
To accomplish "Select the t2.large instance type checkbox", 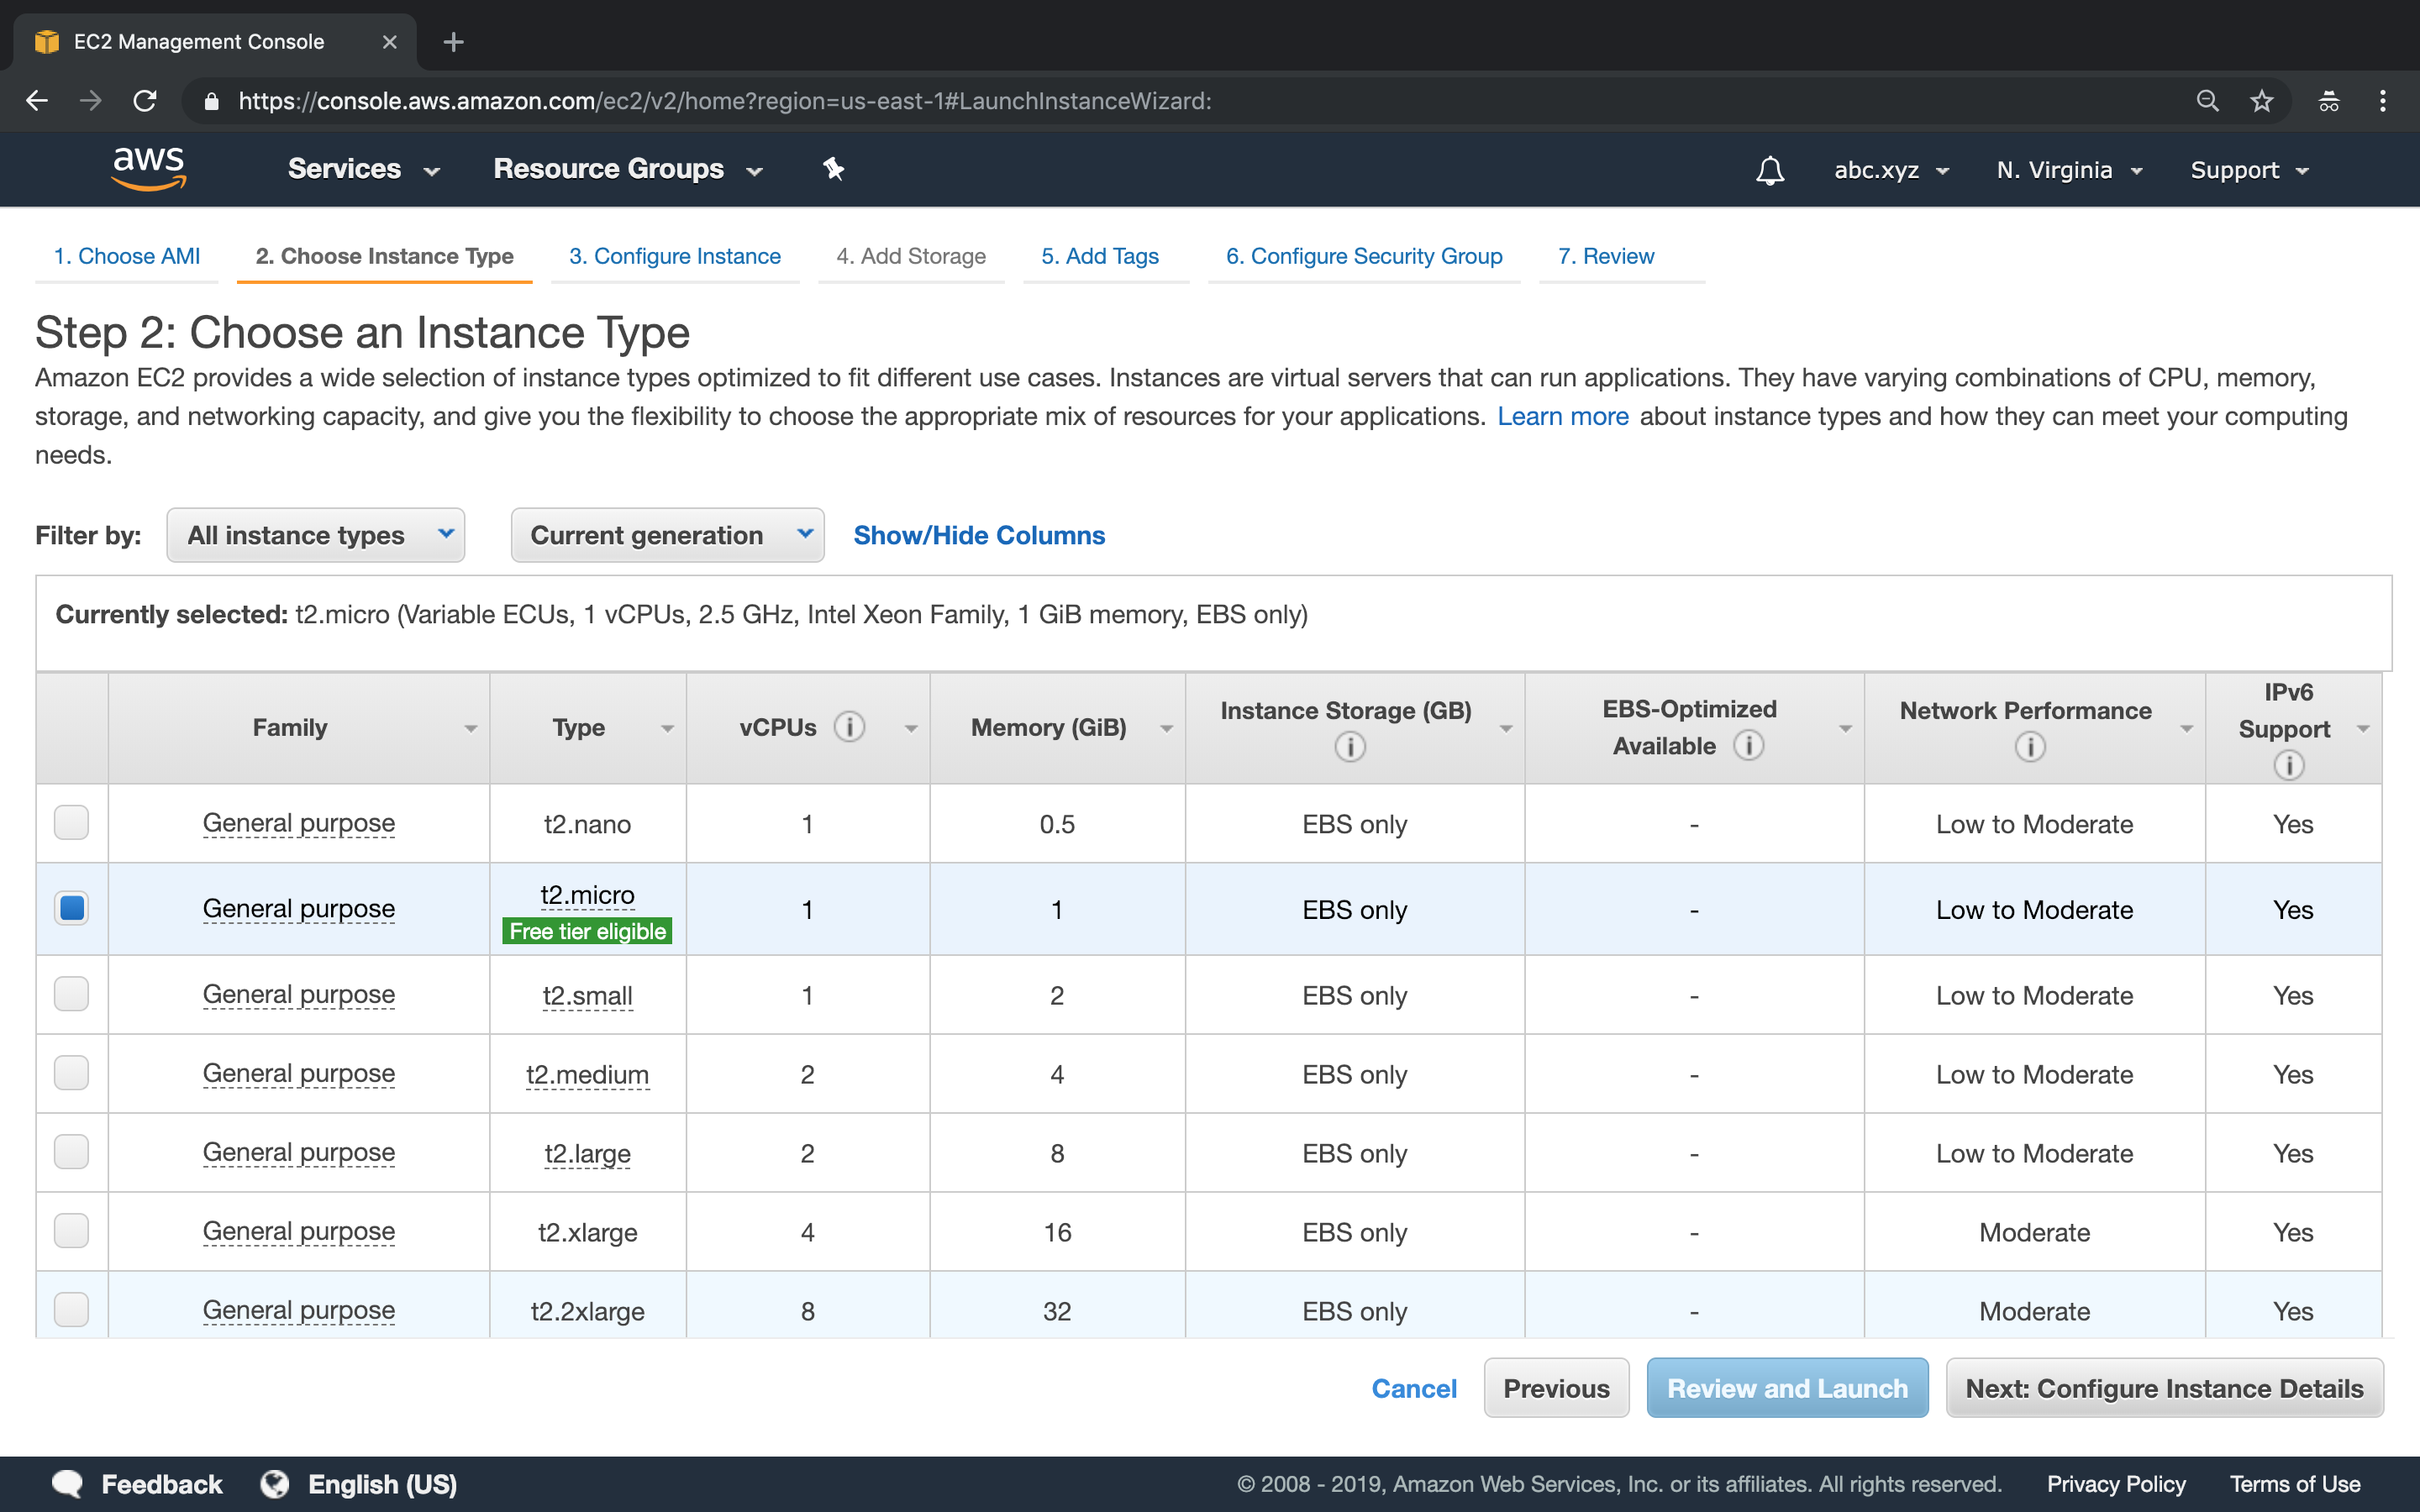I will point(71,1152).
